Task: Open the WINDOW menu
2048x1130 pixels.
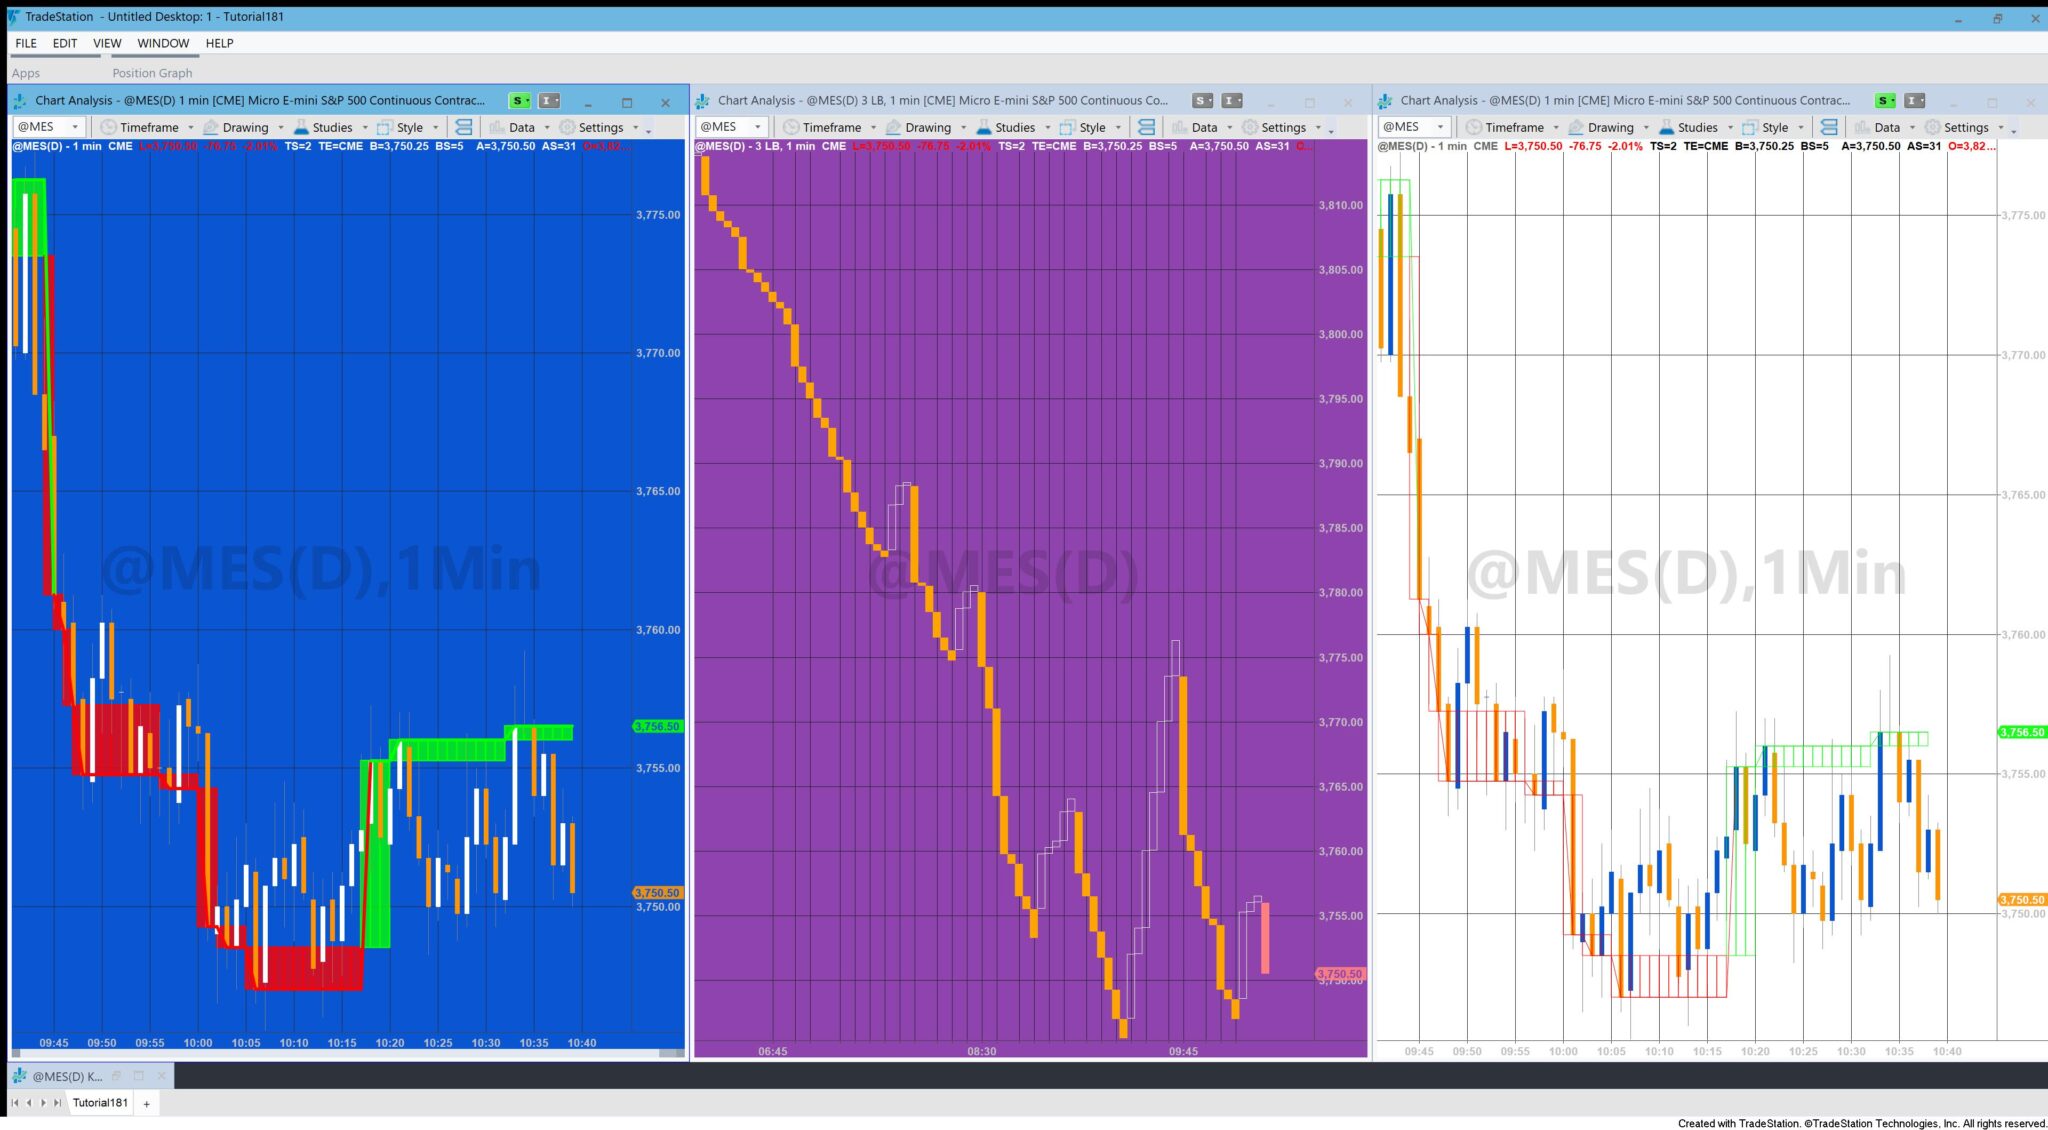Action: [x=163, y=43]
